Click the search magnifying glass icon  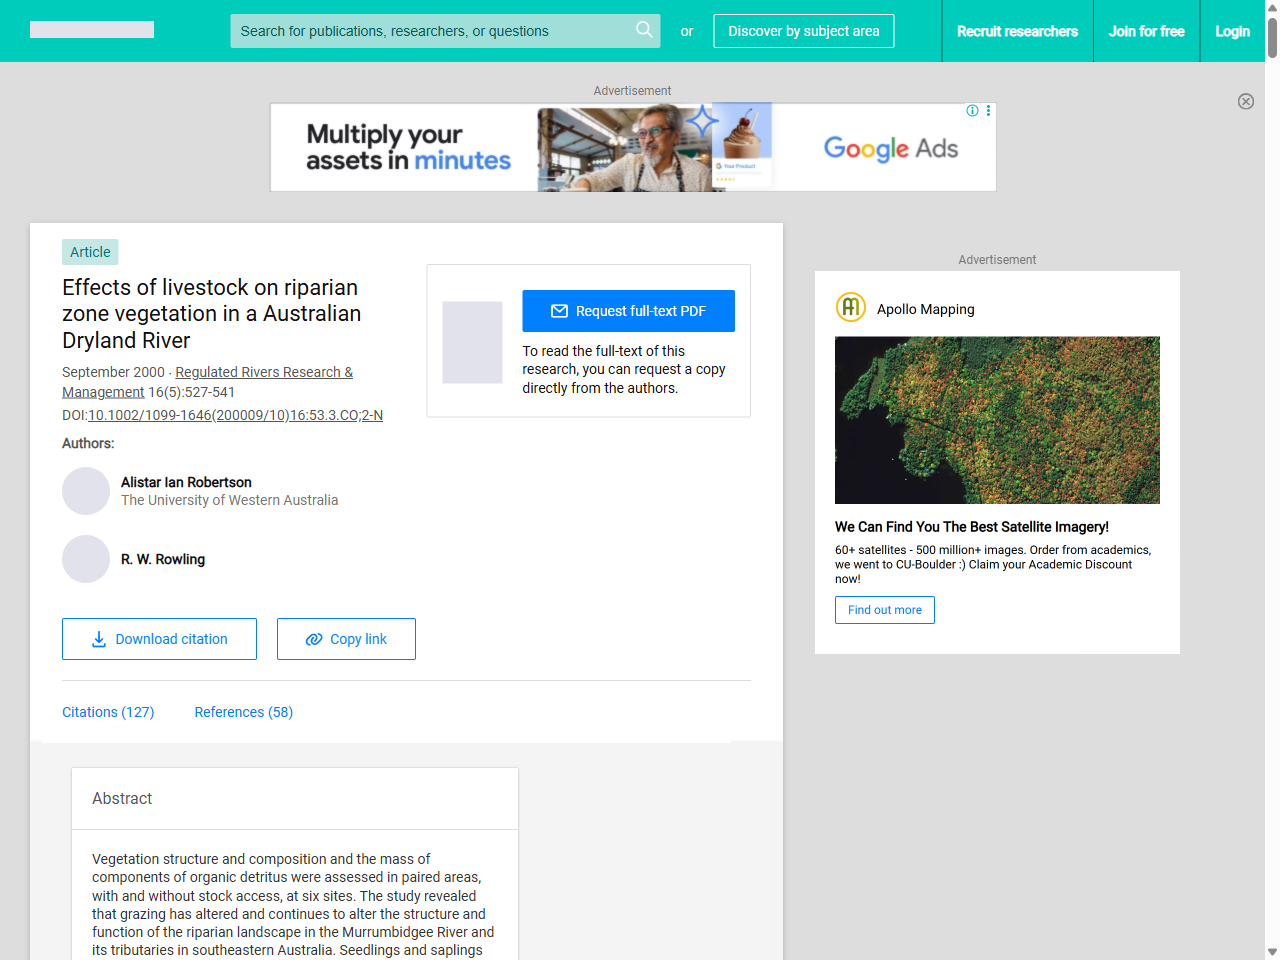[644, 31]
